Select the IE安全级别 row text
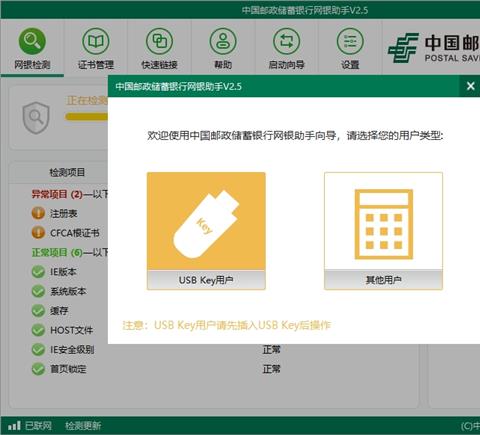The height and width of the screenshot is (435, 480). pos(72,349)
